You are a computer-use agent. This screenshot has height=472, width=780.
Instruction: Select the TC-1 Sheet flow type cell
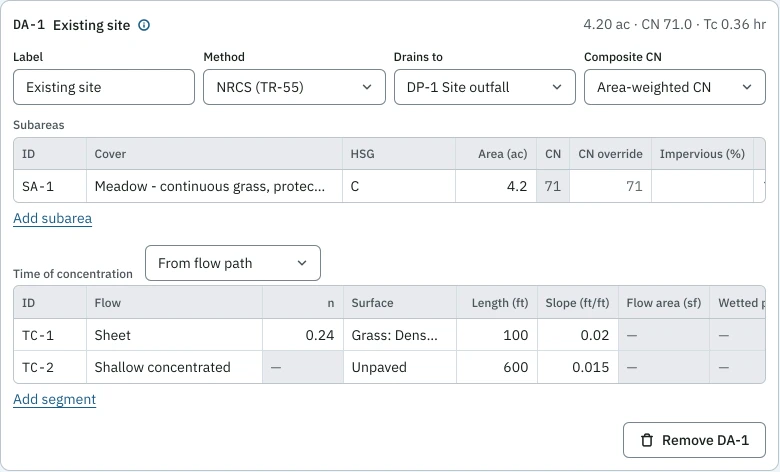coord(174,335)
